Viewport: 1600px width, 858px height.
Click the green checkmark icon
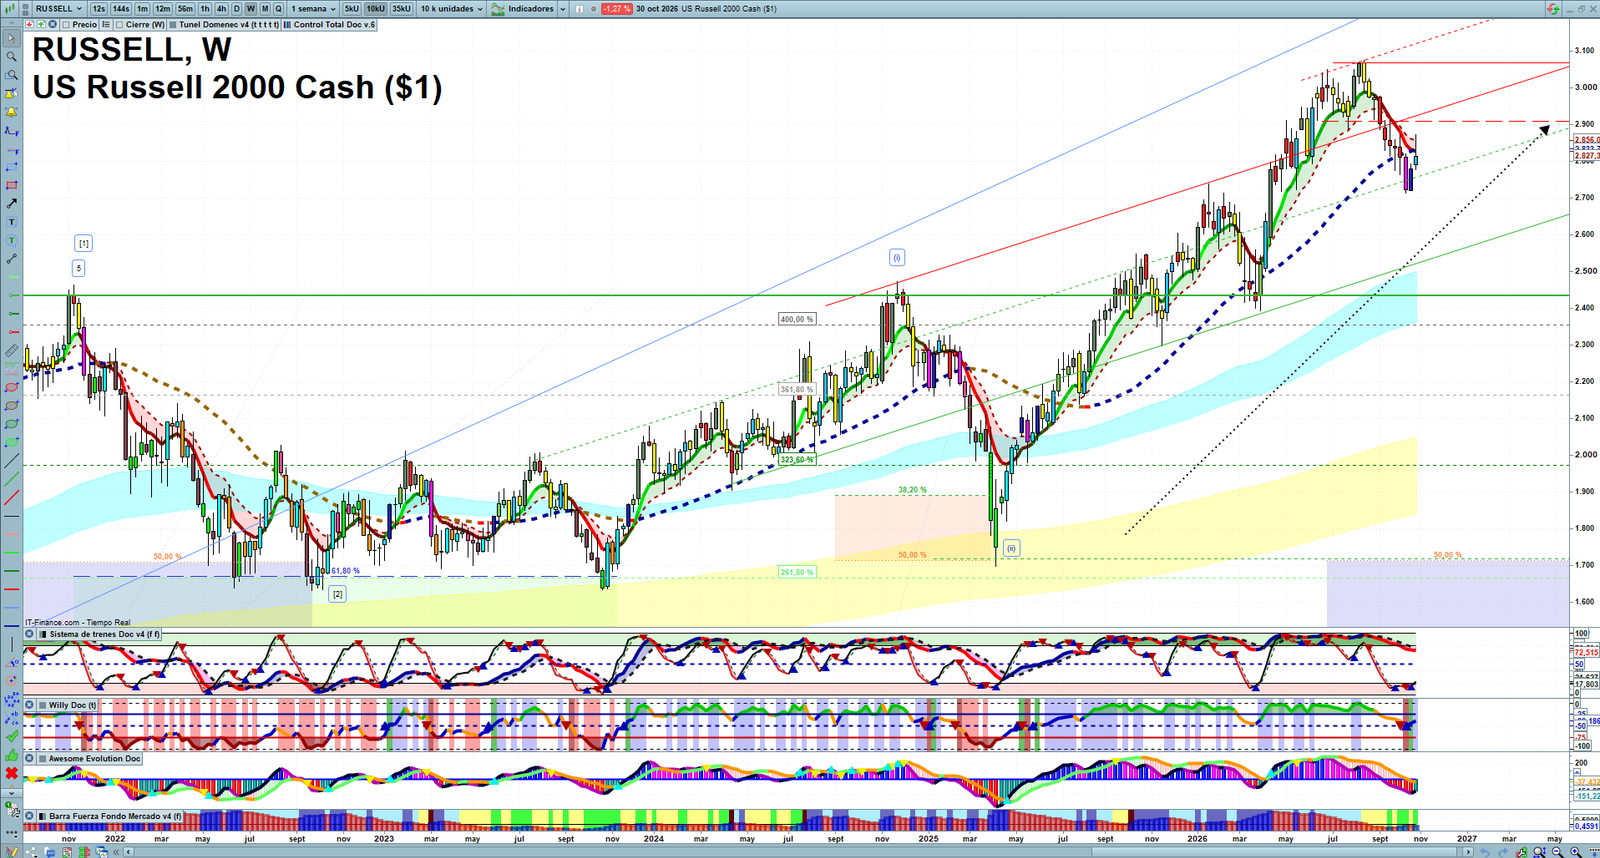11,737
